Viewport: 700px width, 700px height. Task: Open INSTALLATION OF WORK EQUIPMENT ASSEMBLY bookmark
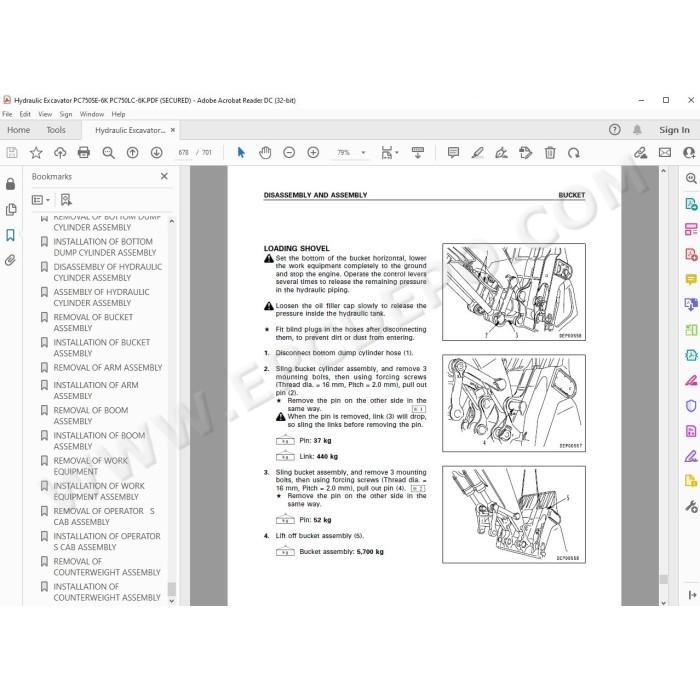click(99, 491)
